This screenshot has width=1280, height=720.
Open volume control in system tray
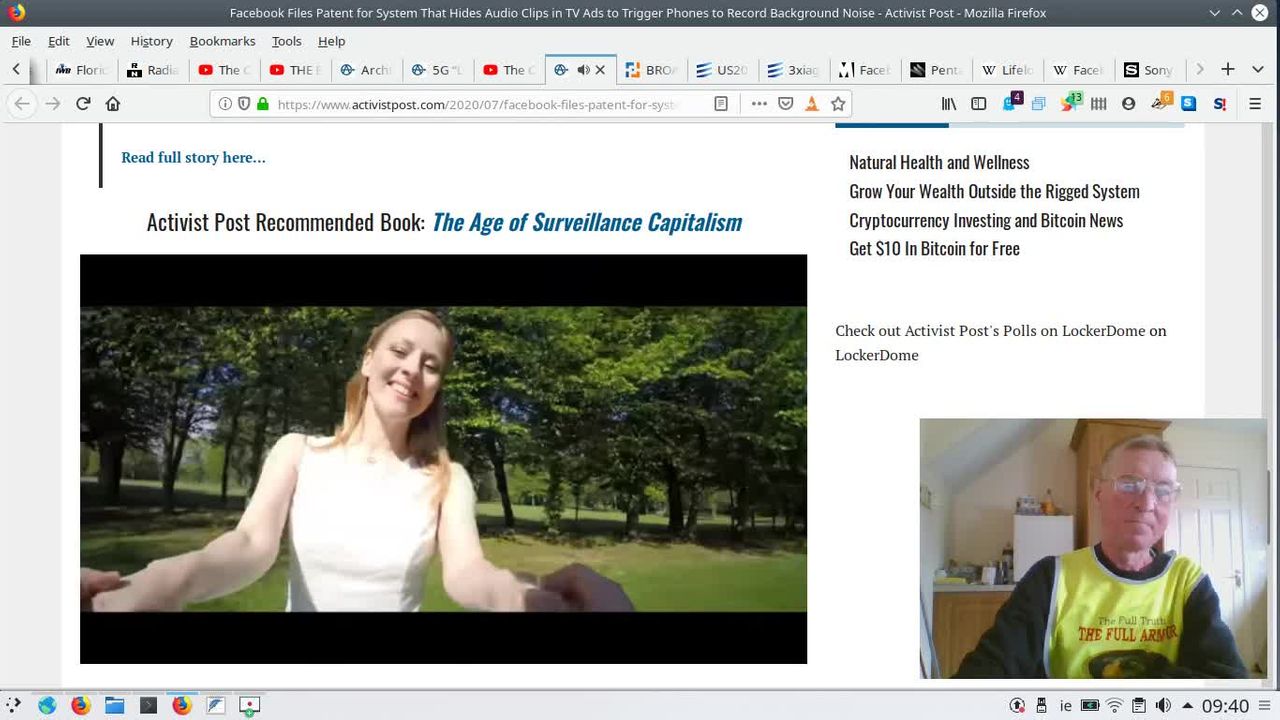tap(1163, 706)
